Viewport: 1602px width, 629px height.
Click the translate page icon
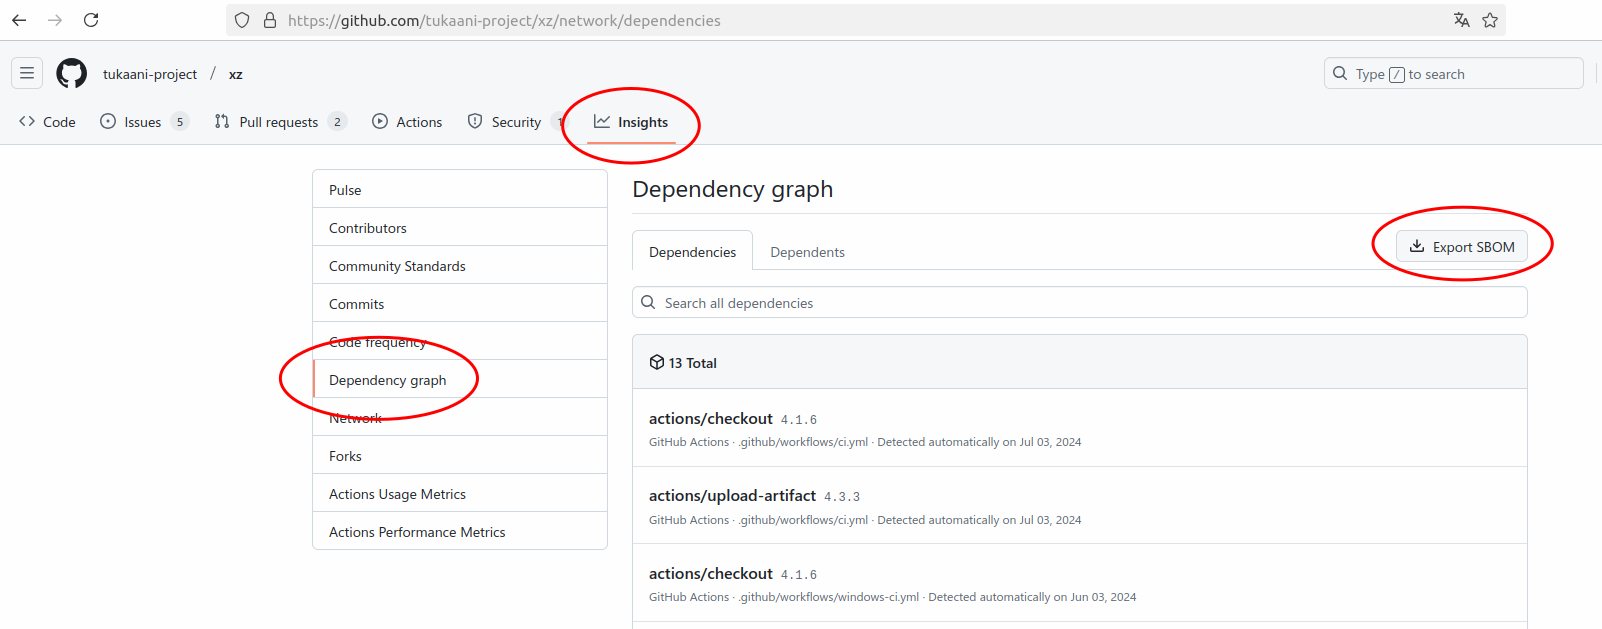(x=1462, y=20)
